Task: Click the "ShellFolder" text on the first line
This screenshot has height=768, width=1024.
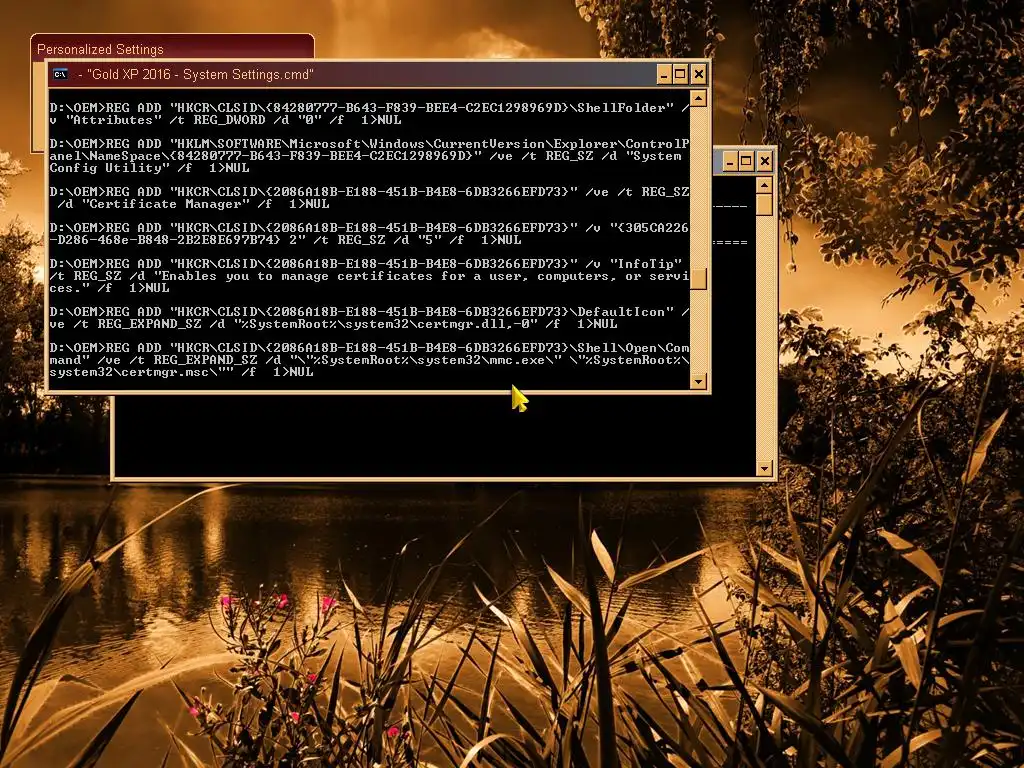Action: 621,108
